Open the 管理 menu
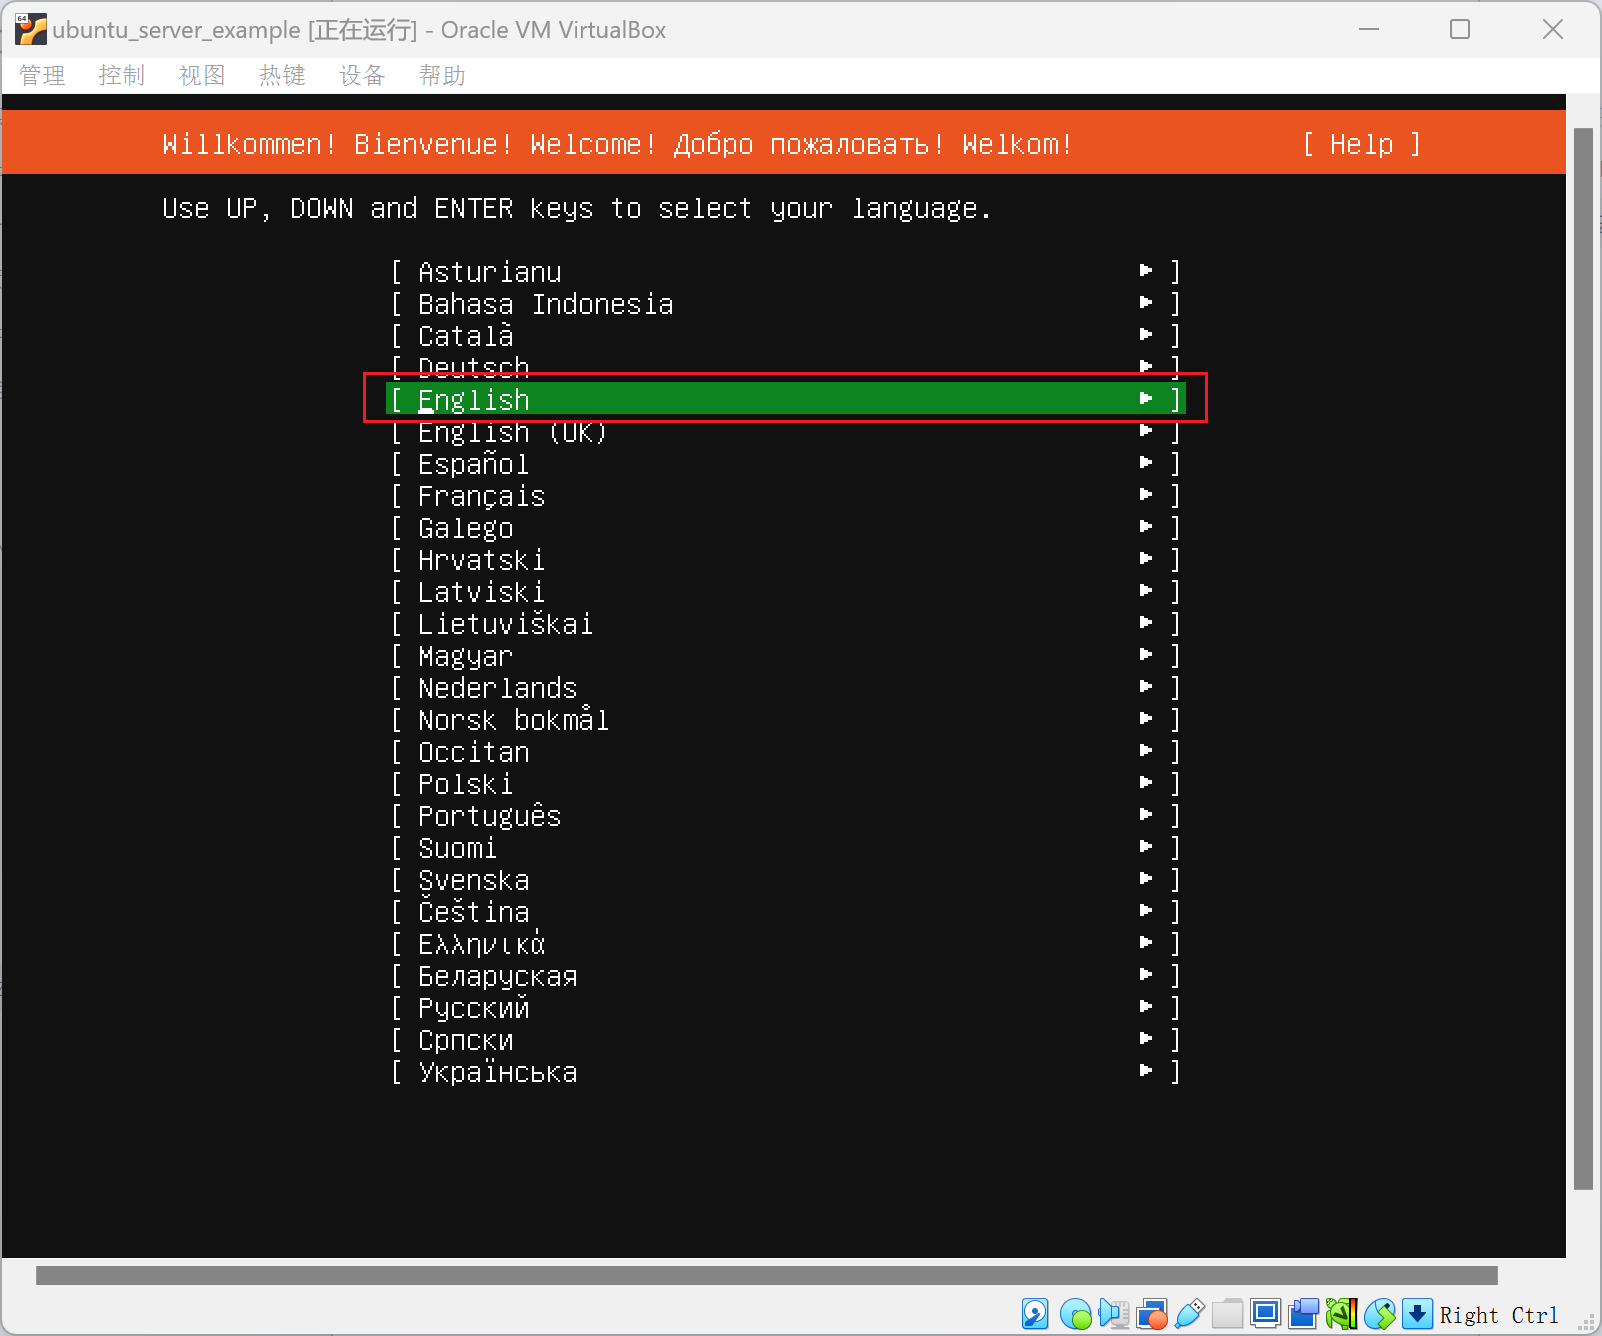The width and height of the screenshot is (1602, 1336). (42, 76)
